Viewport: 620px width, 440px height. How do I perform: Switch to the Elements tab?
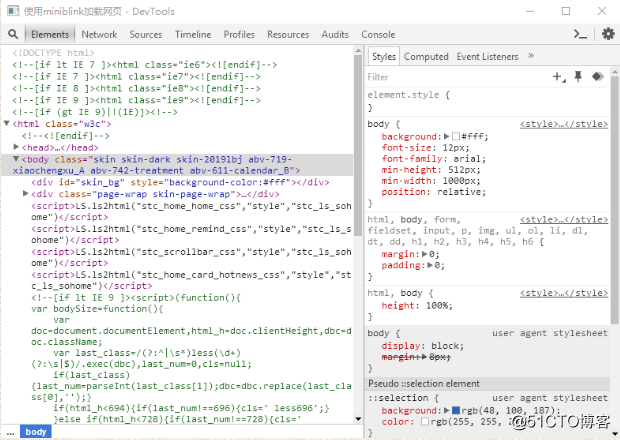point(50,35)
